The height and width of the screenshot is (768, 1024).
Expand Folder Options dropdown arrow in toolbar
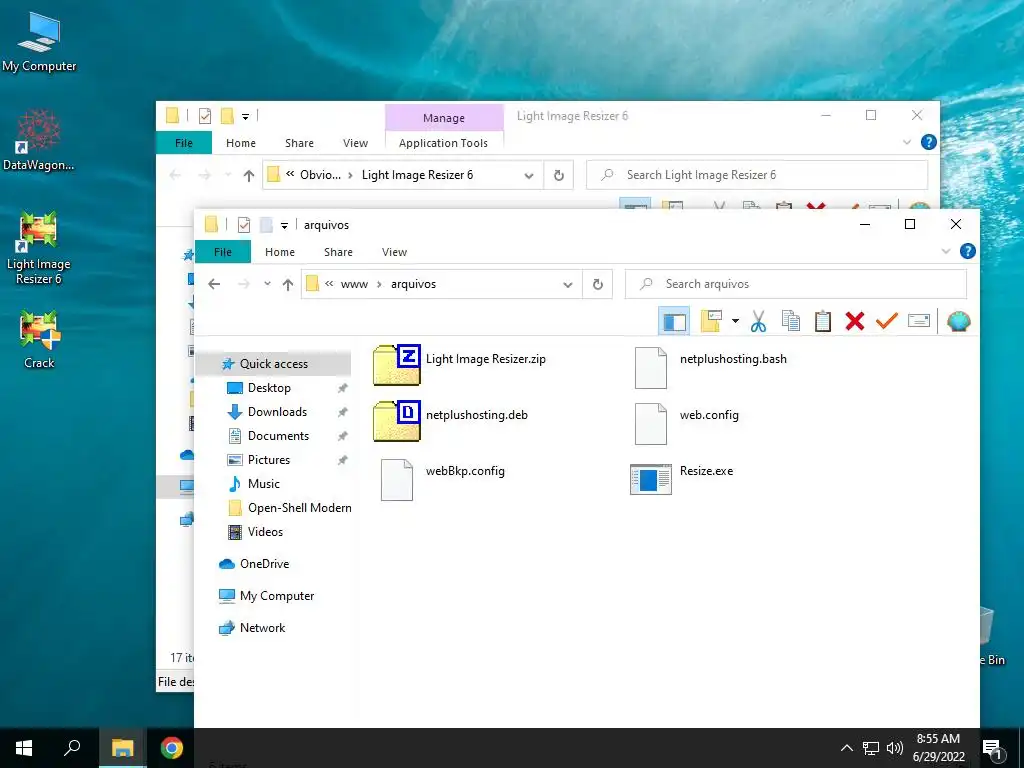735,321
